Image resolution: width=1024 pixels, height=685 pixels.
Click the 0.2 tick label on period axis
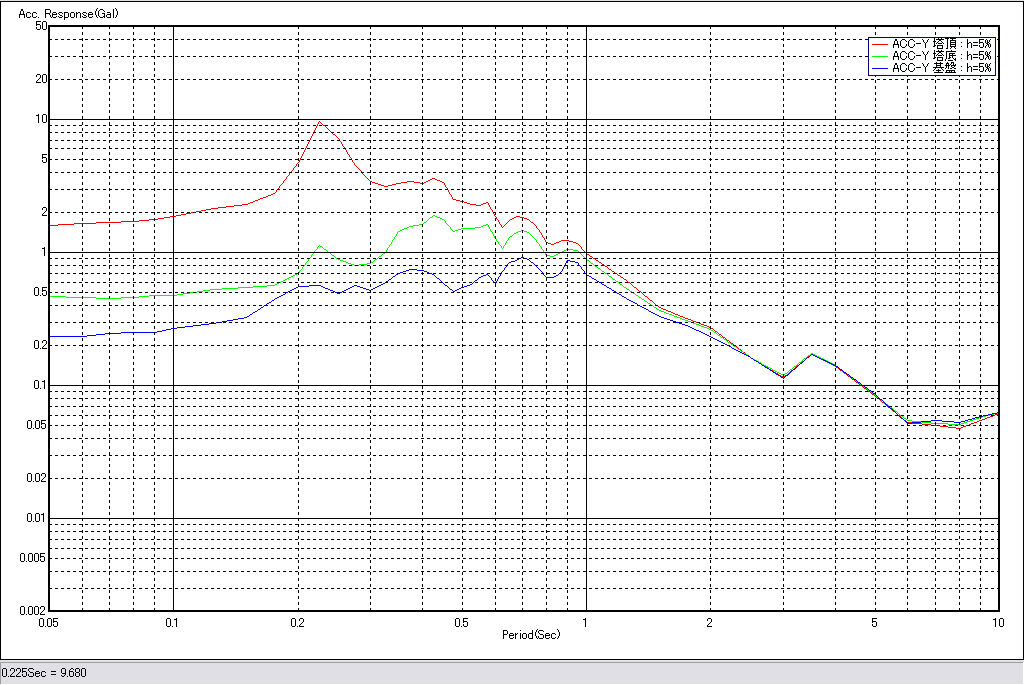(x=297, y=622)
